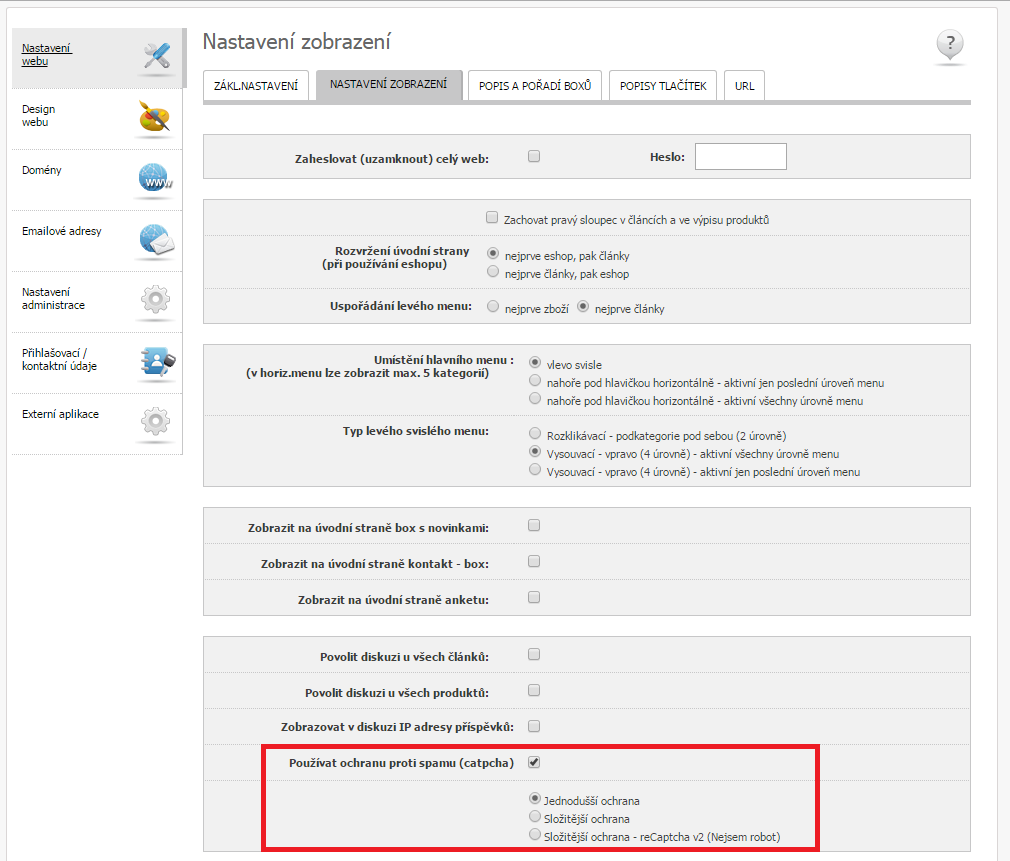
Task: Click the Heslo password input field
Action: [740, 157]
